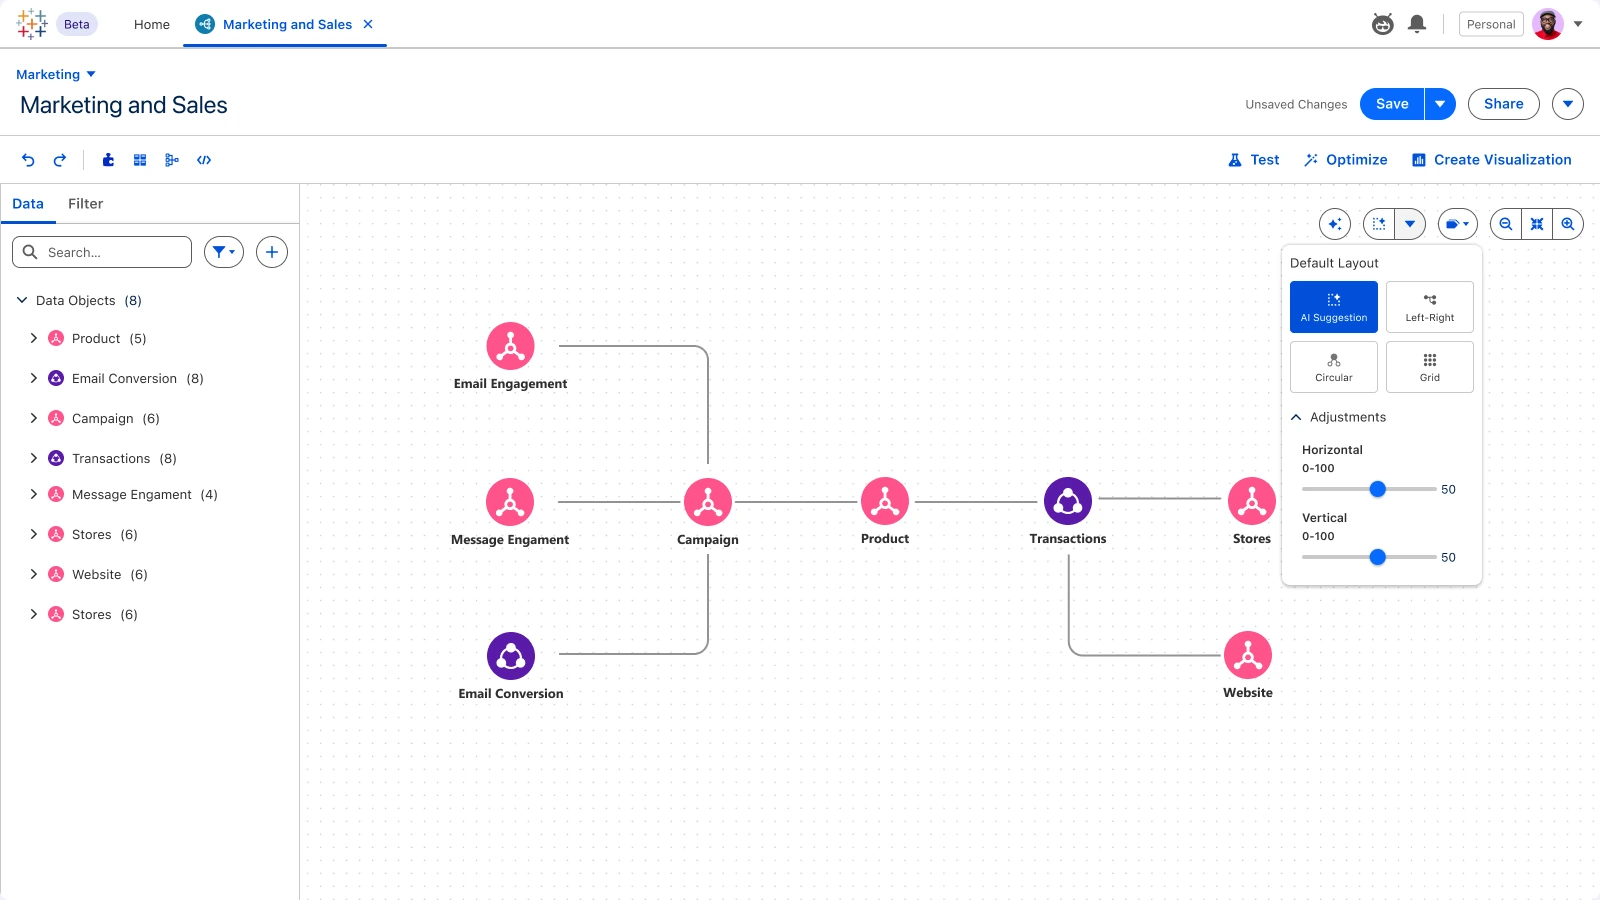Select the Email Conversion node on canvas
Viewport: 1600px width, 900px height.
pyautogui.click(x=511, y=656)
